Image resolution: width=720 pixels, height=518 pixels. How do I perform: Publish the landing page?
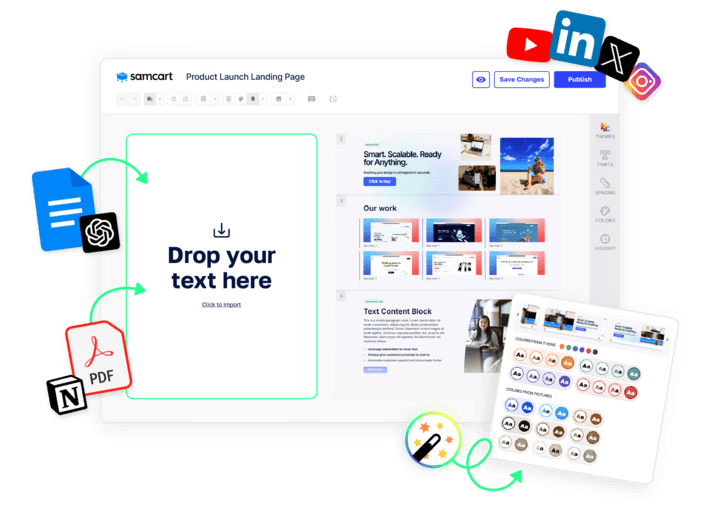[579, 79]
